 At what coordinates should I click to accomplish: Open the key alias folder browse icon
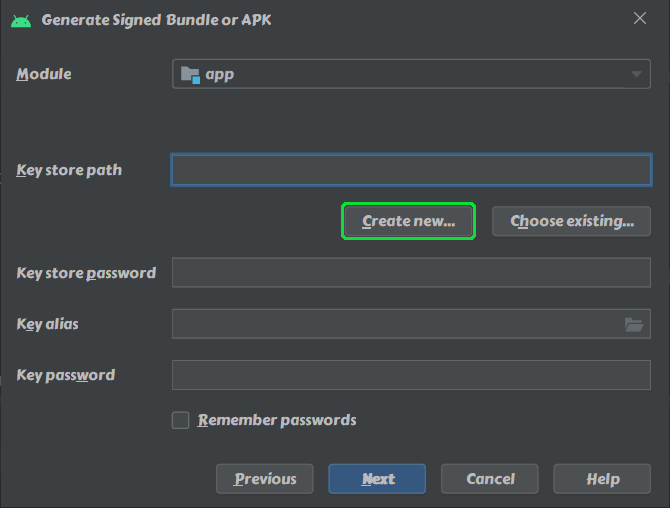(634, 325)
